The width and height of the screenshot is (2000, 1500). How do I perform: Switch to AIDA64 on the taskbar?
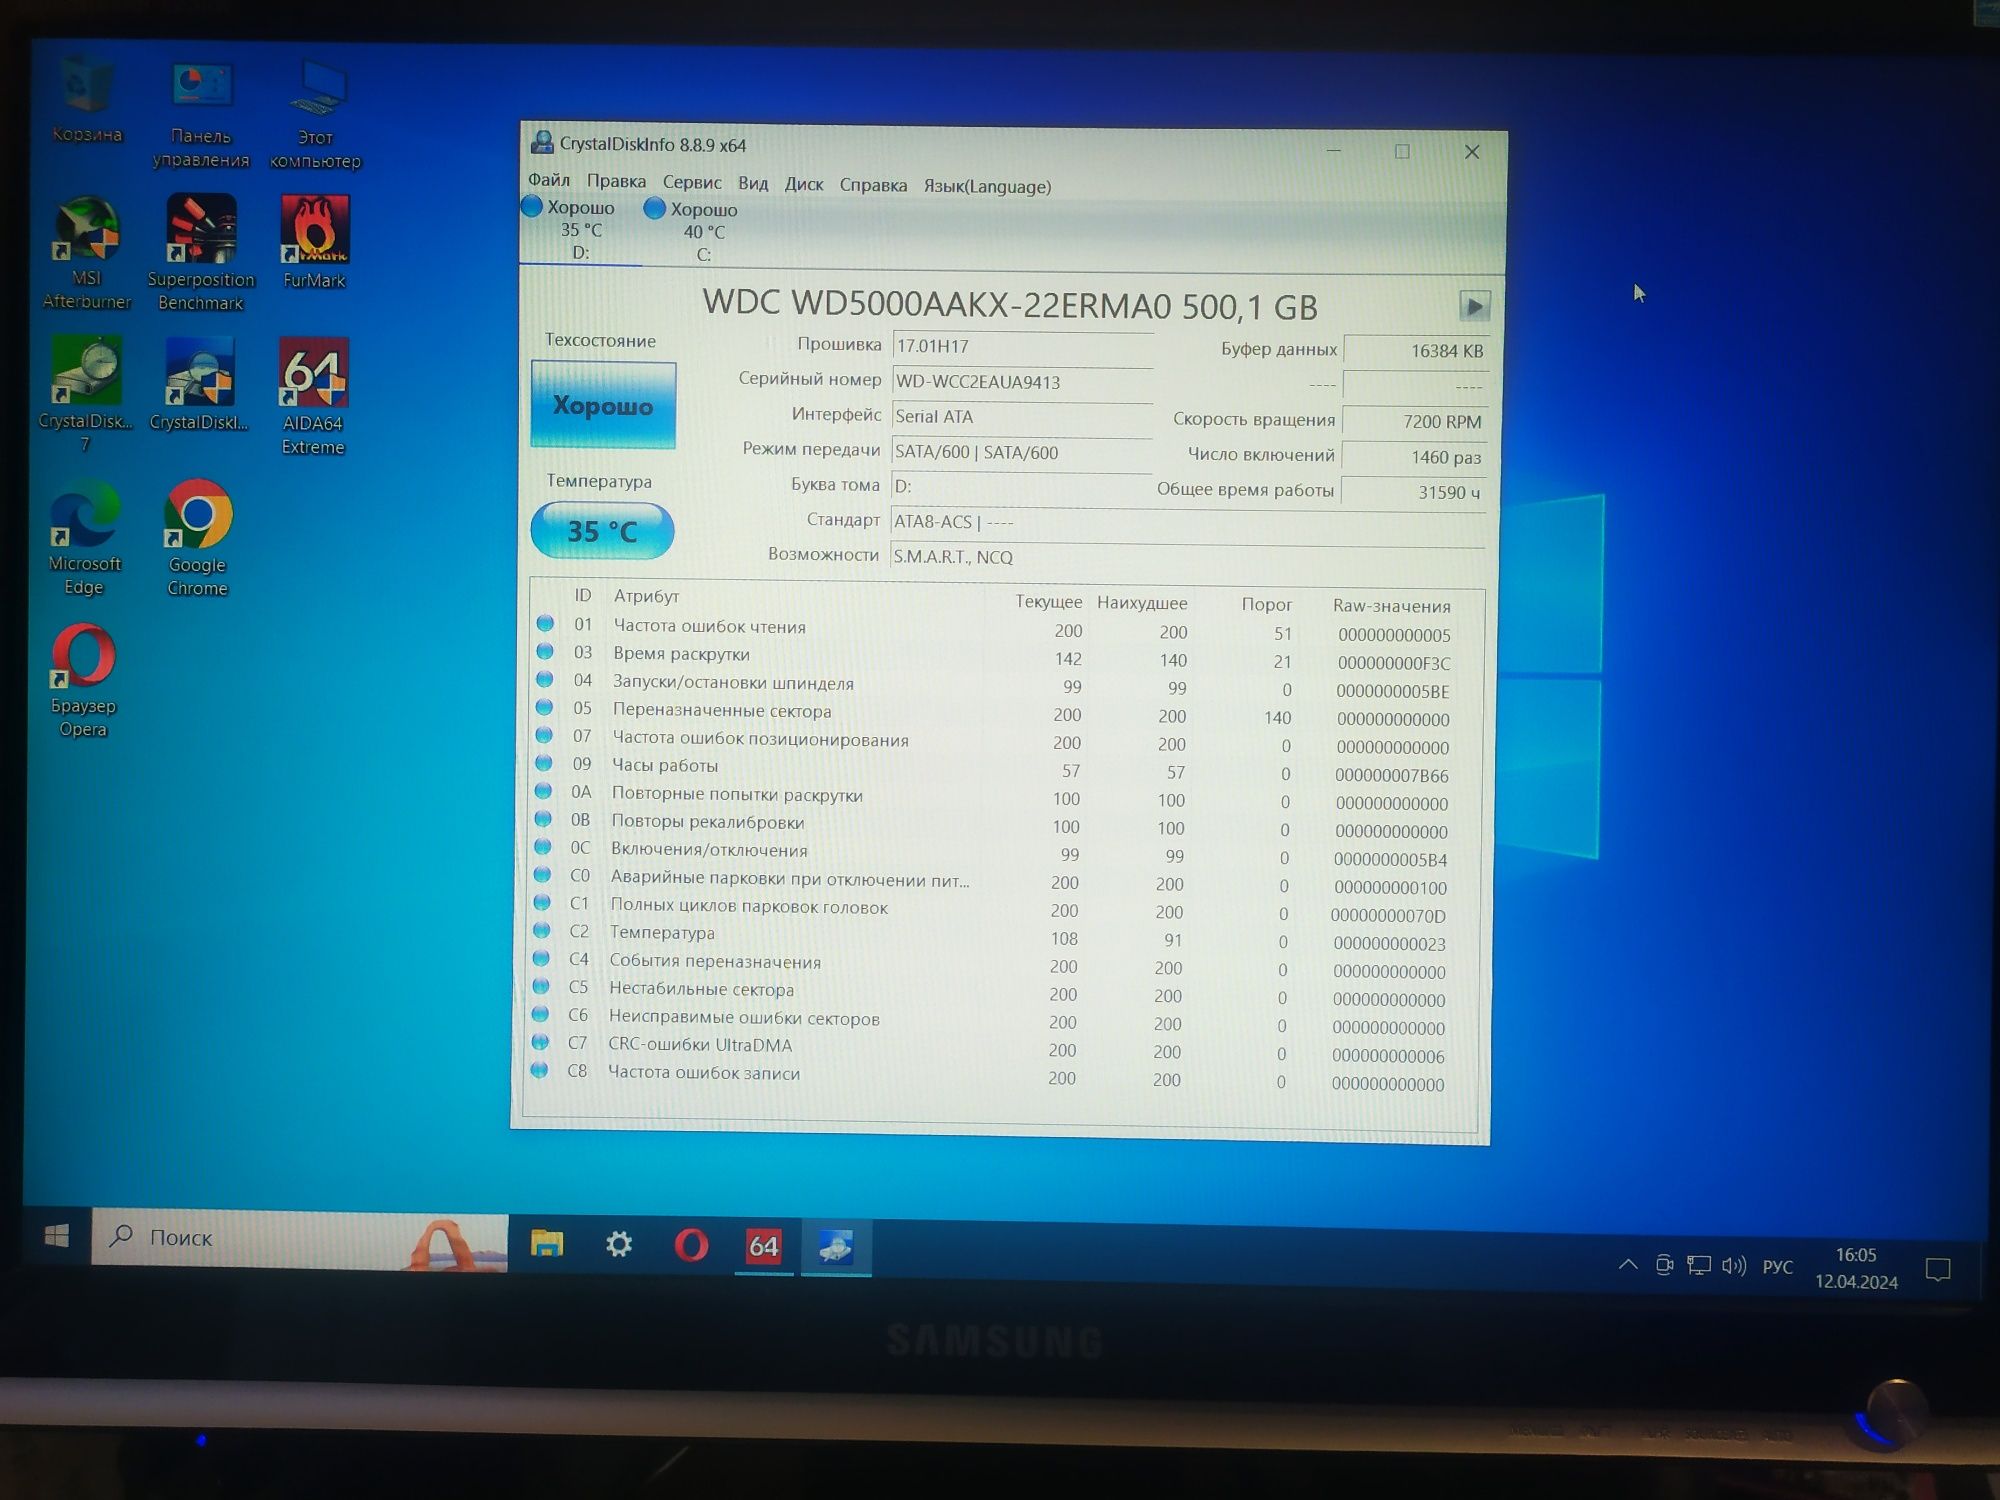click(763, 1246)
